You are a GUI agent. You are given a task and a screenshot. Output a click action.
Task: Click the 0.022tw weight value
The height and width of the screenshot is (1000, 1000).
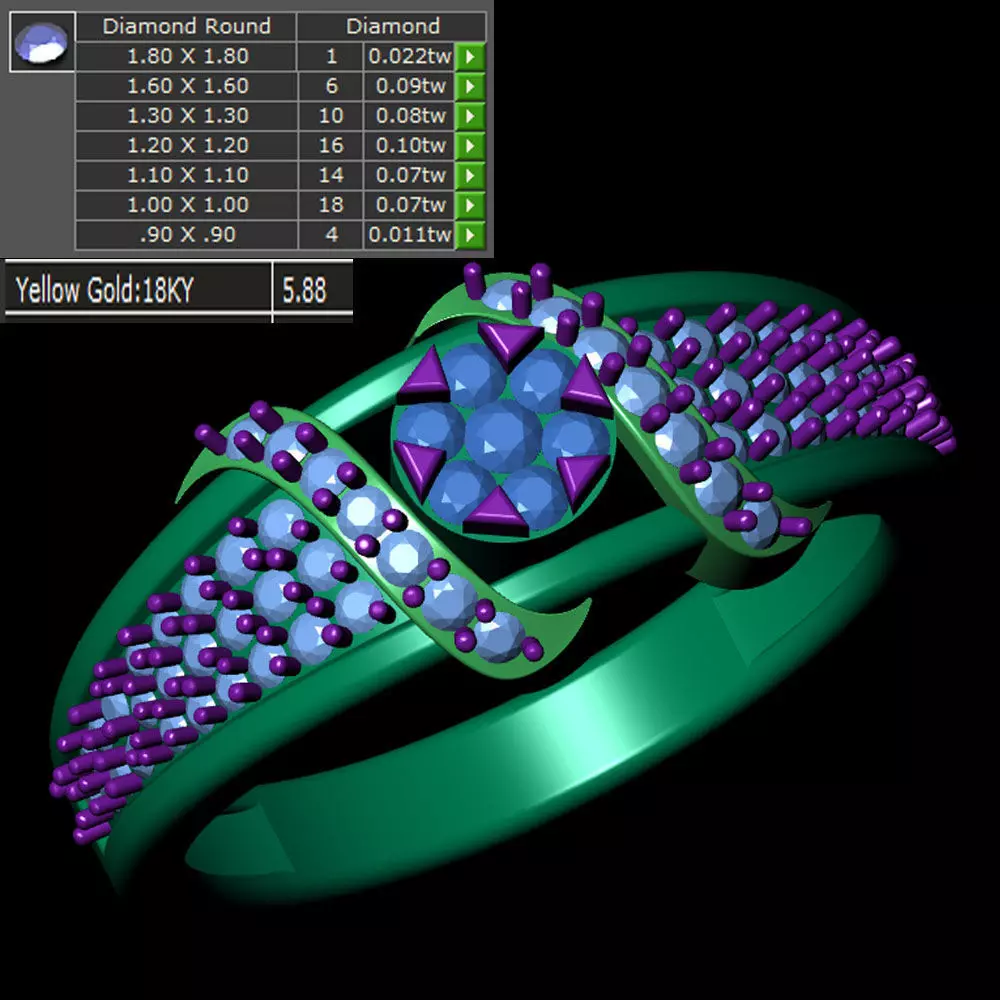409,56
